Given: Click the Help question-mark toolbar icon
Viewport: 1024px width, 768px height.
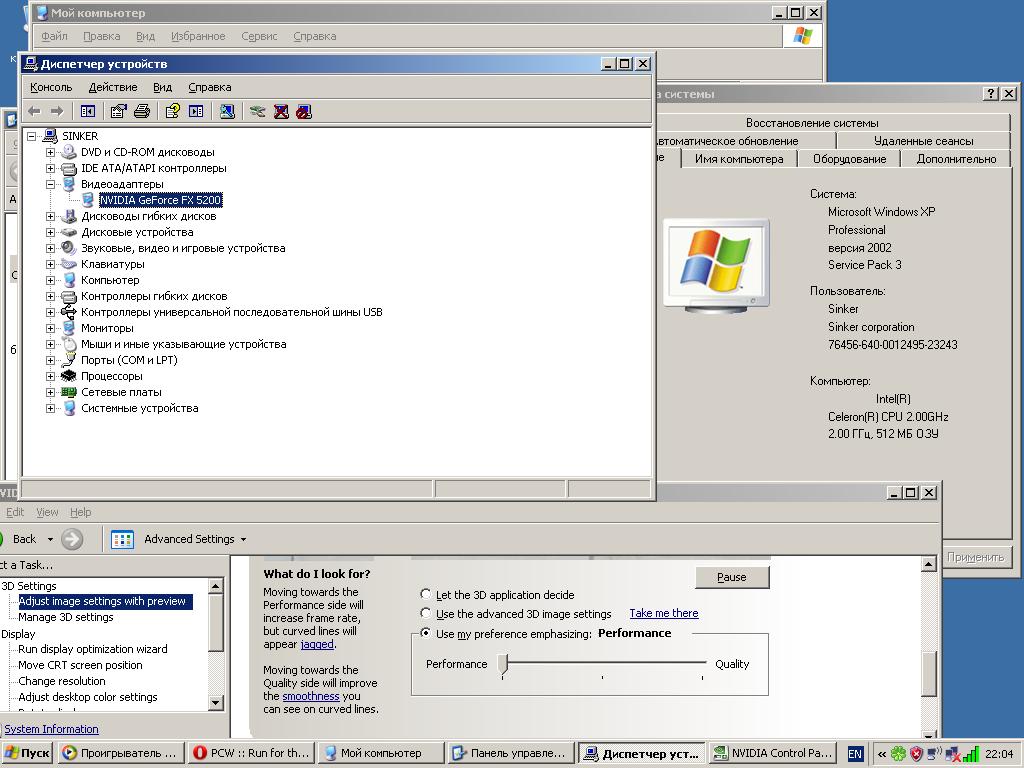Looking at the screenshot, I should pos(172,112).
